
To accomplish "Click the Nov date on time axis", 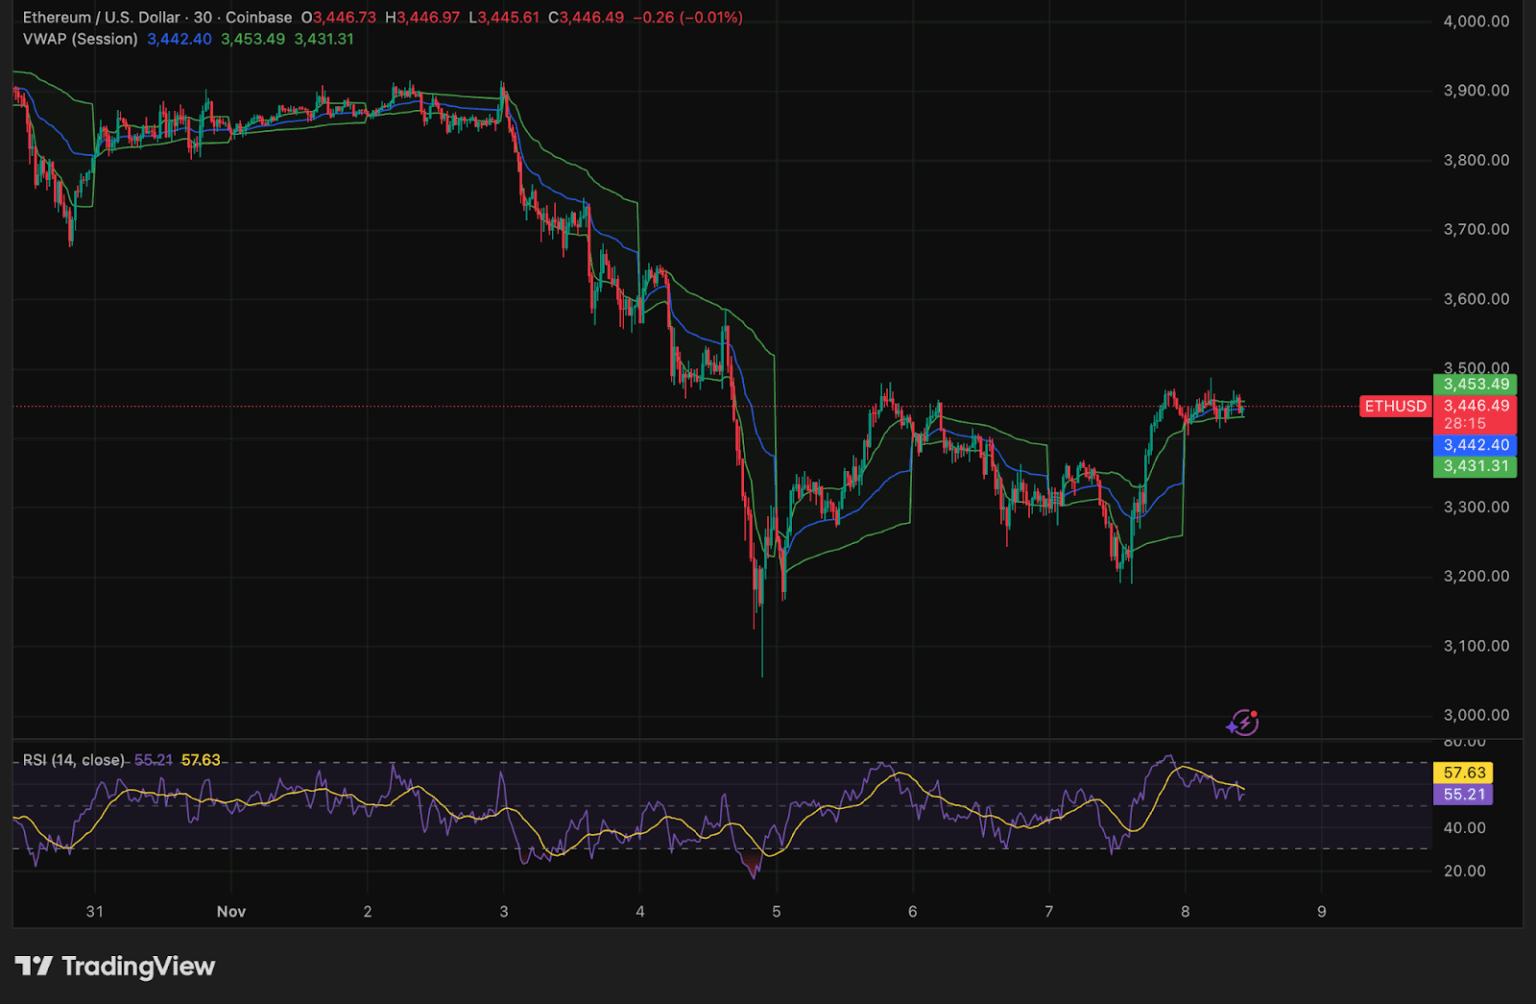I will click(231, 911).
